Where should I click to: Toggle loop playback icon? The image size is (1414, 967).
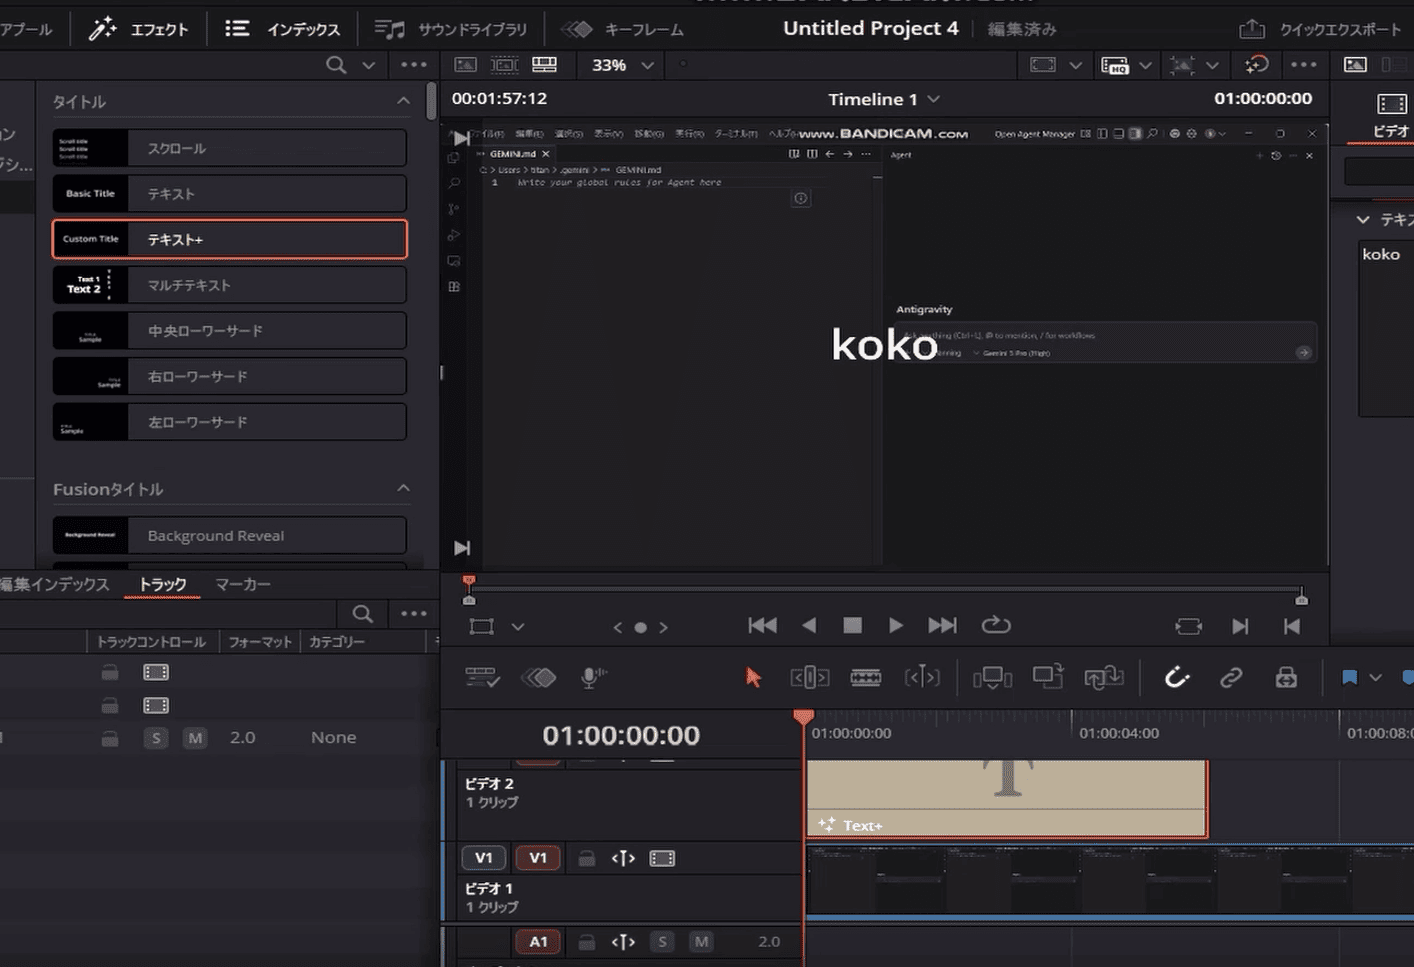click(x=996, y=625)
